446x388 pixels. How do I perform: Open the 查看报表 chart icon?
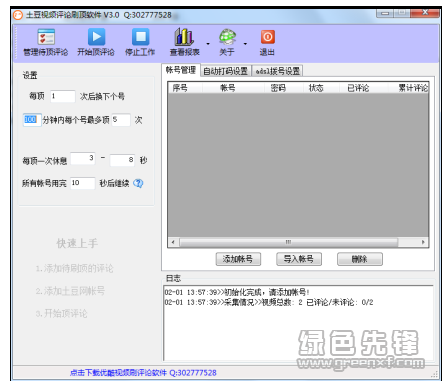(184, 37)
